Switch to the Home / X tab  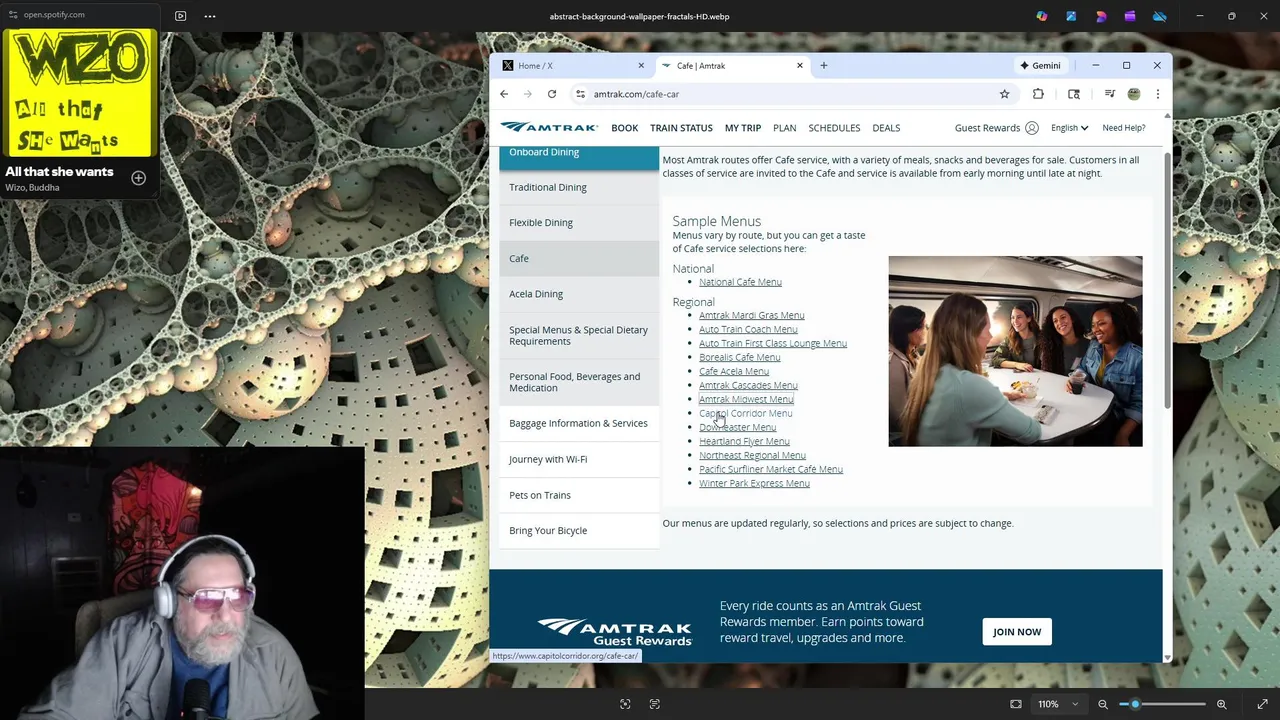pyautogui.click(x=571, y=66)
